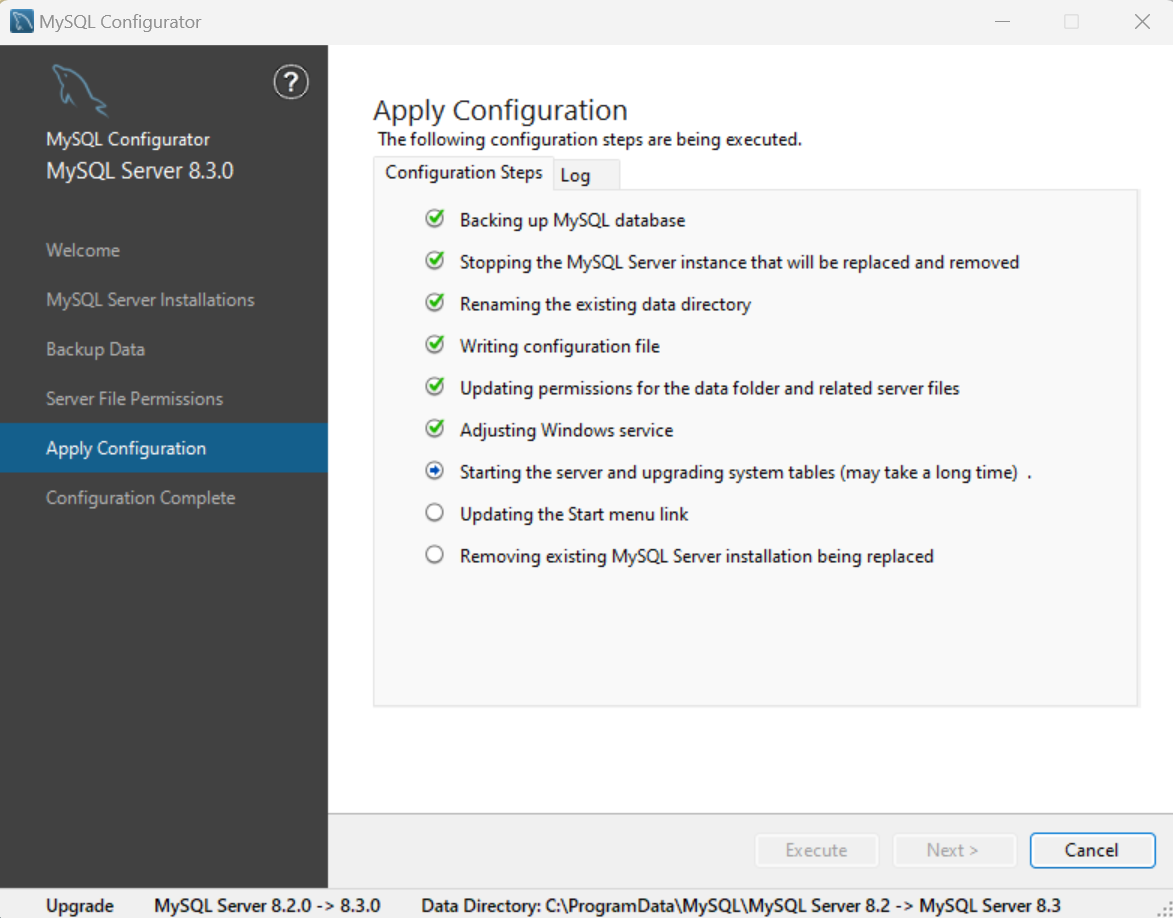Viewport: 1173px width, 918px height.
Task: Open Server File Permissions from the sidebar
Action: coord(134,398)
